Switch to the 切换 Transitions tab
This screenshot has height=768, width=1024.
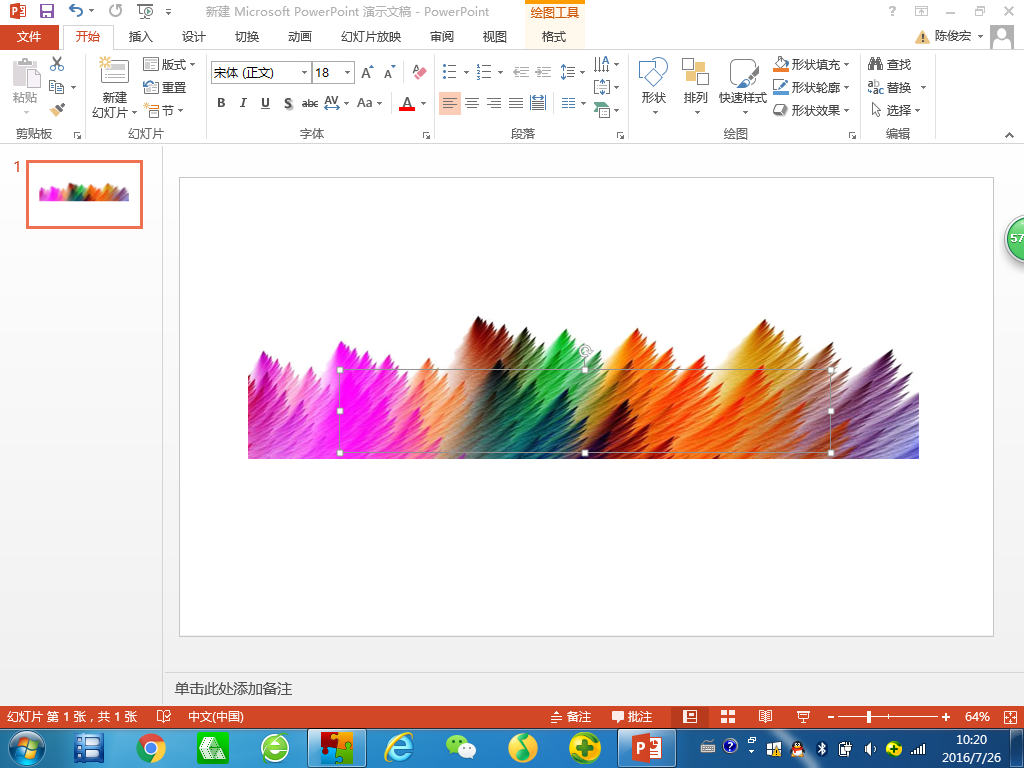[x=247, y=37]
